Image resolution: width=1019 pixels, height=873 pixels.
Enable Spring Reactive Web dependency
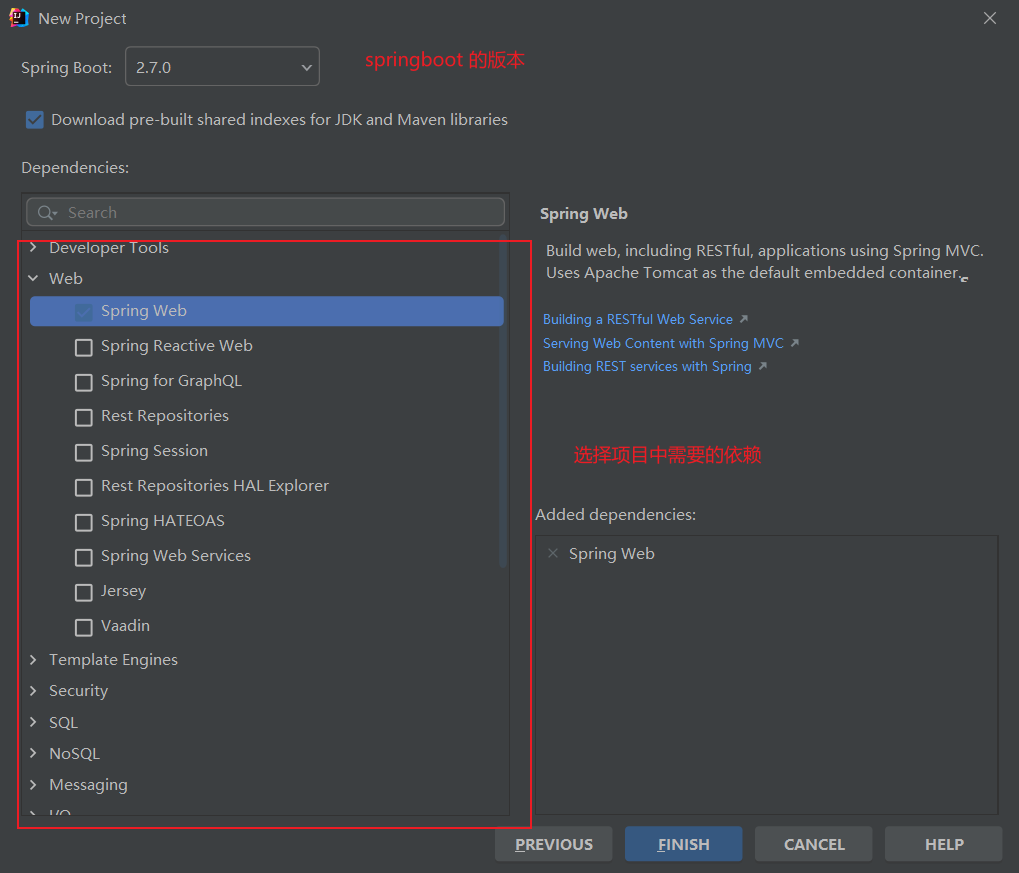point(84,347)
